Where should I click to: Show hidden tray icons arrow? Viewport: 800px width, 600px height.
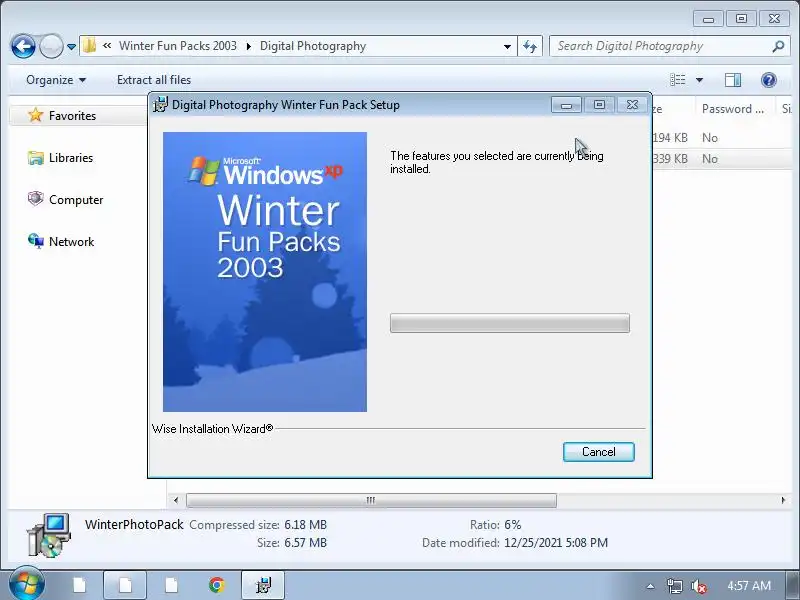[650, 586]
